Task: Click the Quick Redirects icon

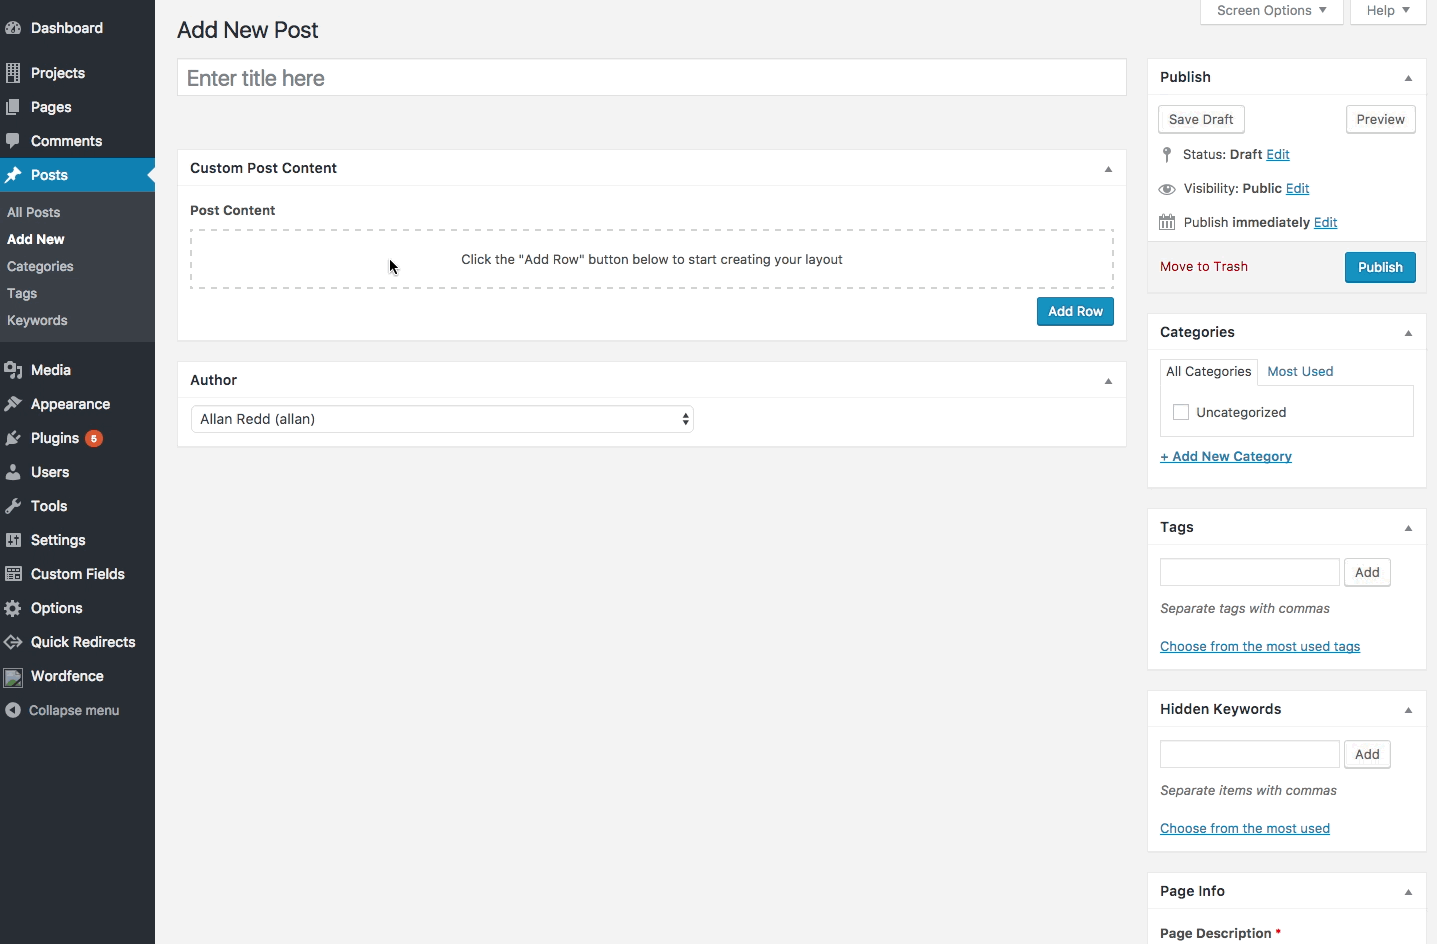Action: coord(13,642)
